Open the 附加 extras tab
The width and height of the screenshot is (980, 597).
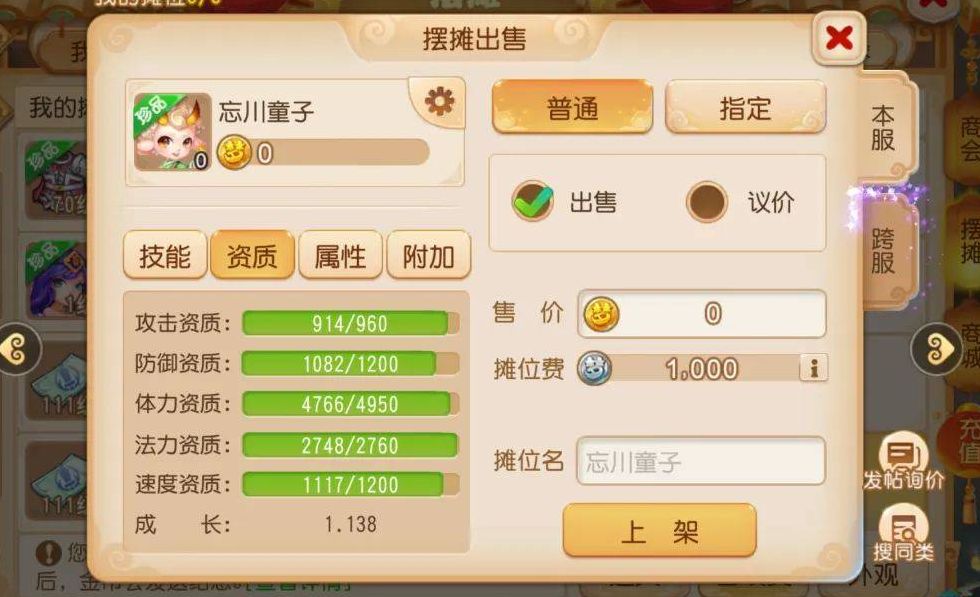(x=429, y=255)
